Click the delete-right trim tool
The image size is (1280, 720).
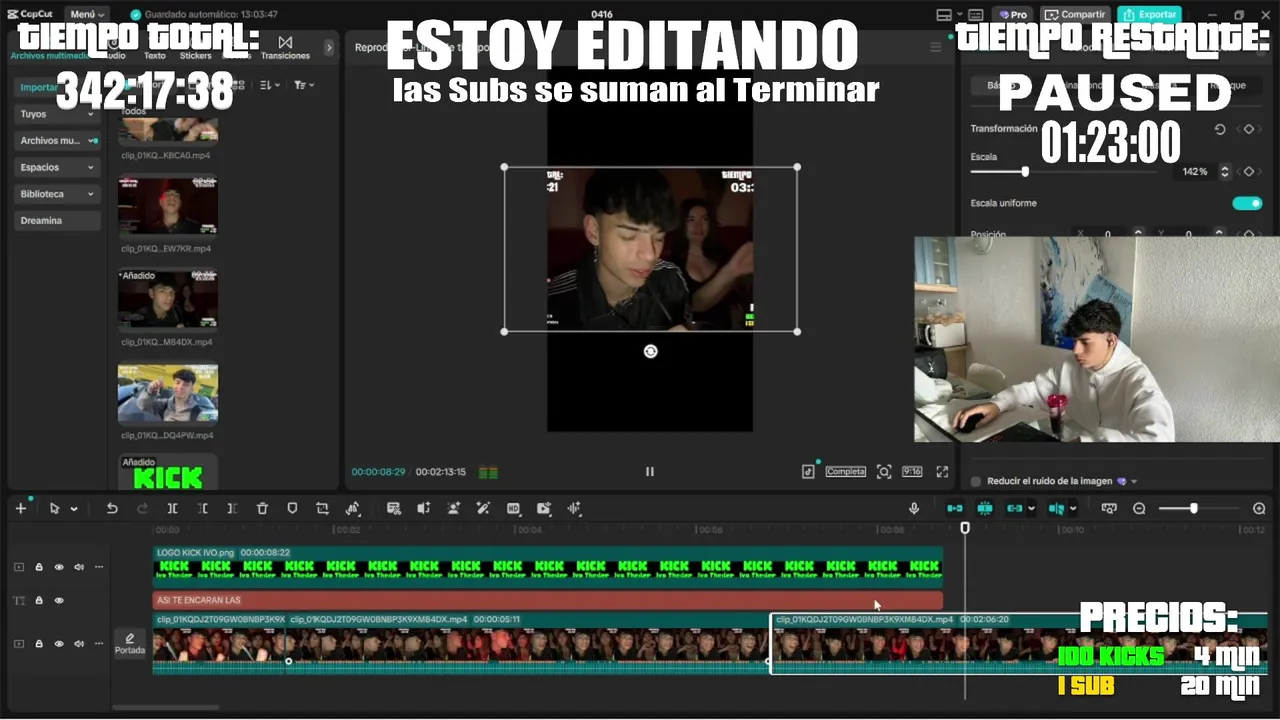[x=232, y=508]
